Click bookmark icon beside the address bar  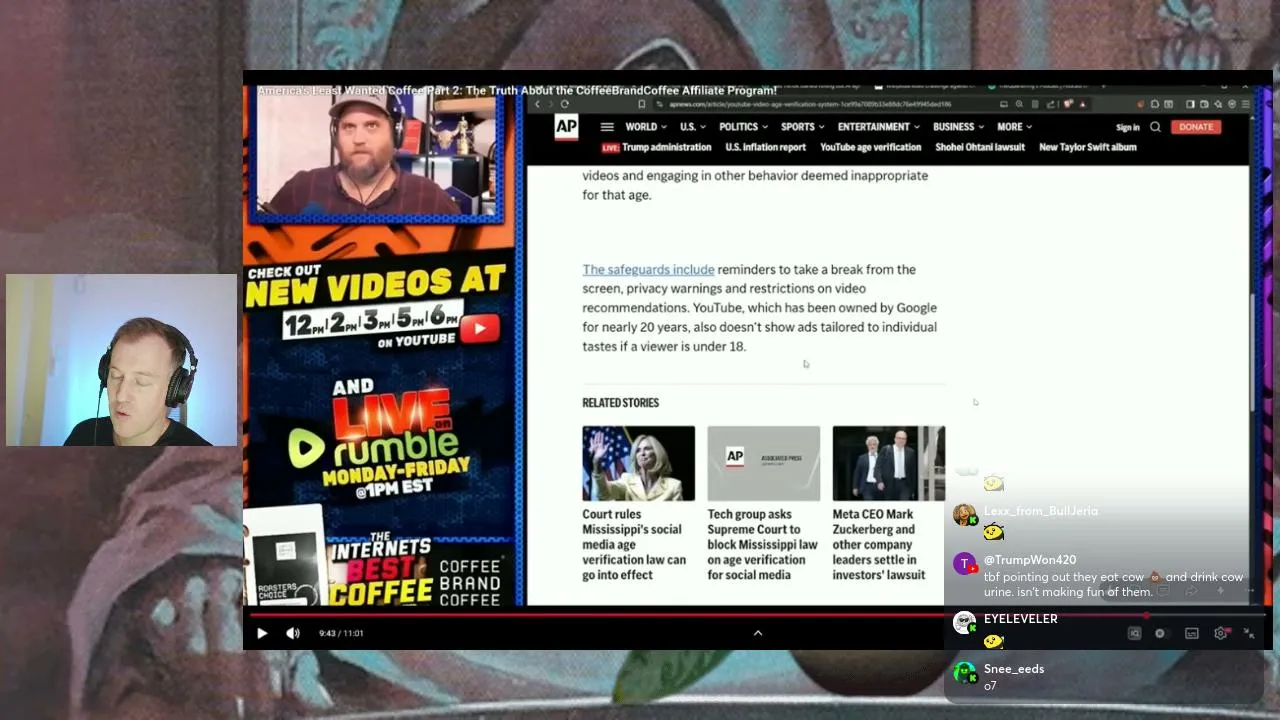point(642,104)
